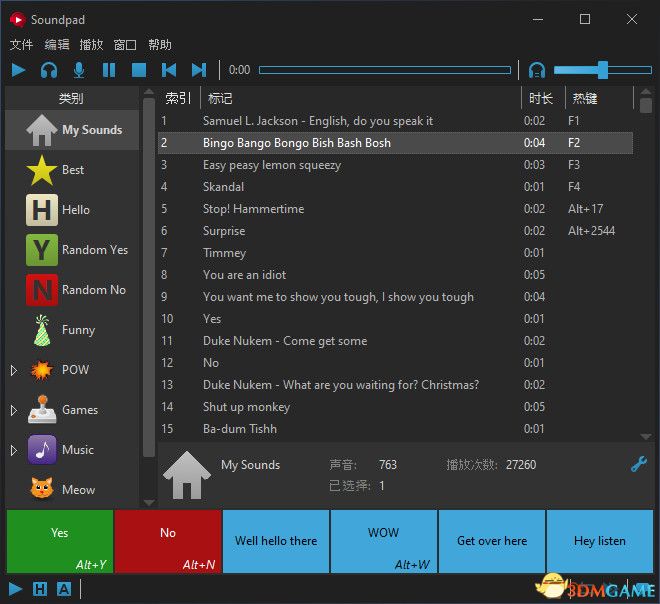The height and width of the screenshot is (604, 660).
Task: Stop playback with the square stop icon
Action: 139,70
